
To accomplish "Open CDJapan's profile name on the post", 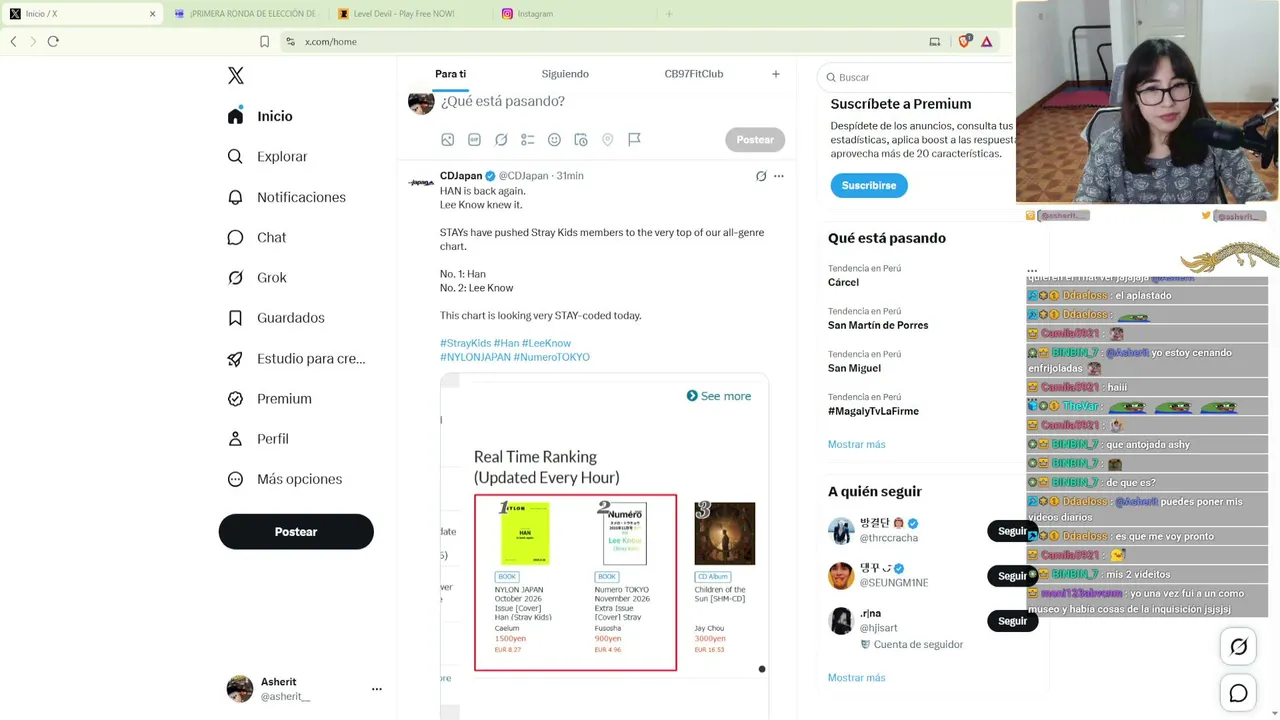I will (x=461, y=176).
